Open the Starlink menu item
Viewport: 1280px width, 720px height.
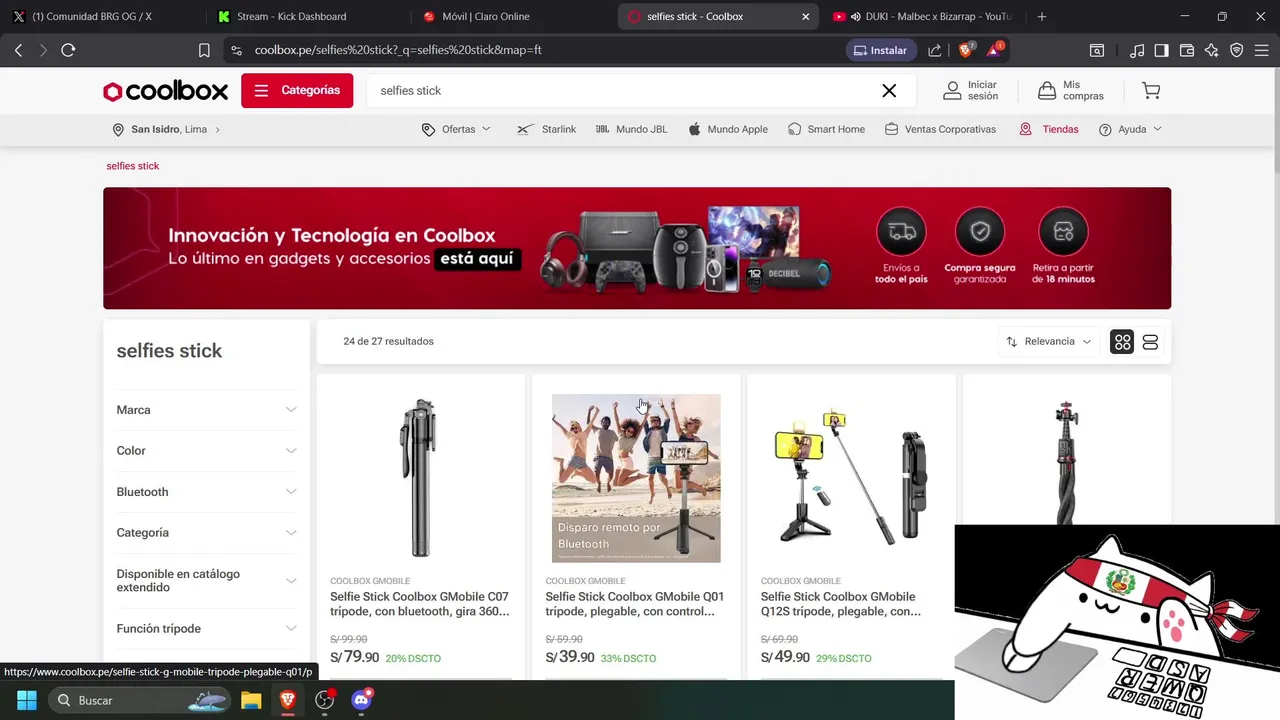coord(546,130)
